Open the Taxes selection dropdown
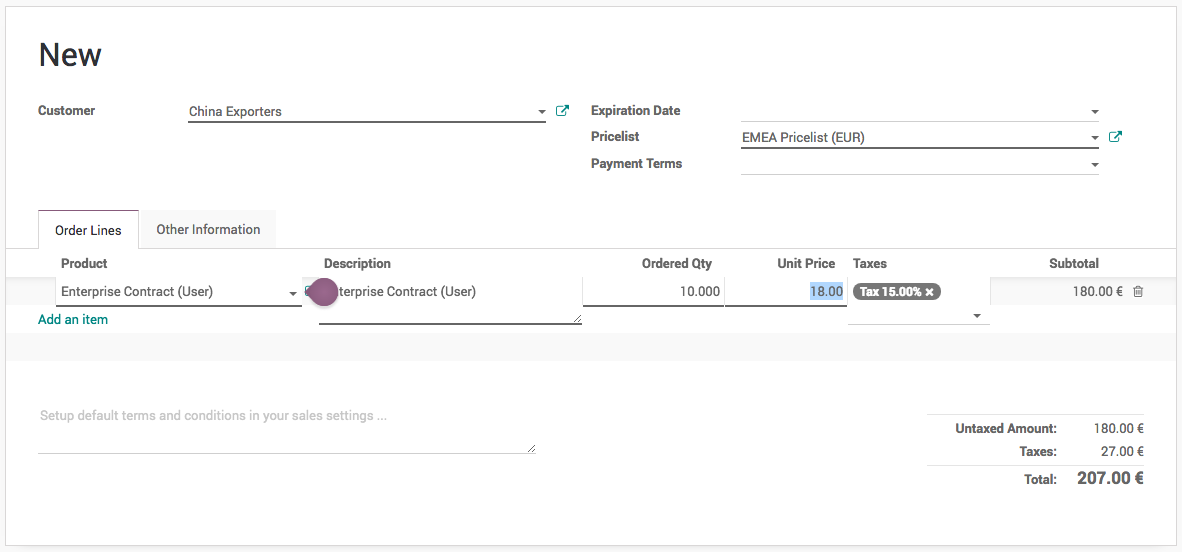Image resolution: width=1182 pixels, height=552 pixels. (976, 317)
